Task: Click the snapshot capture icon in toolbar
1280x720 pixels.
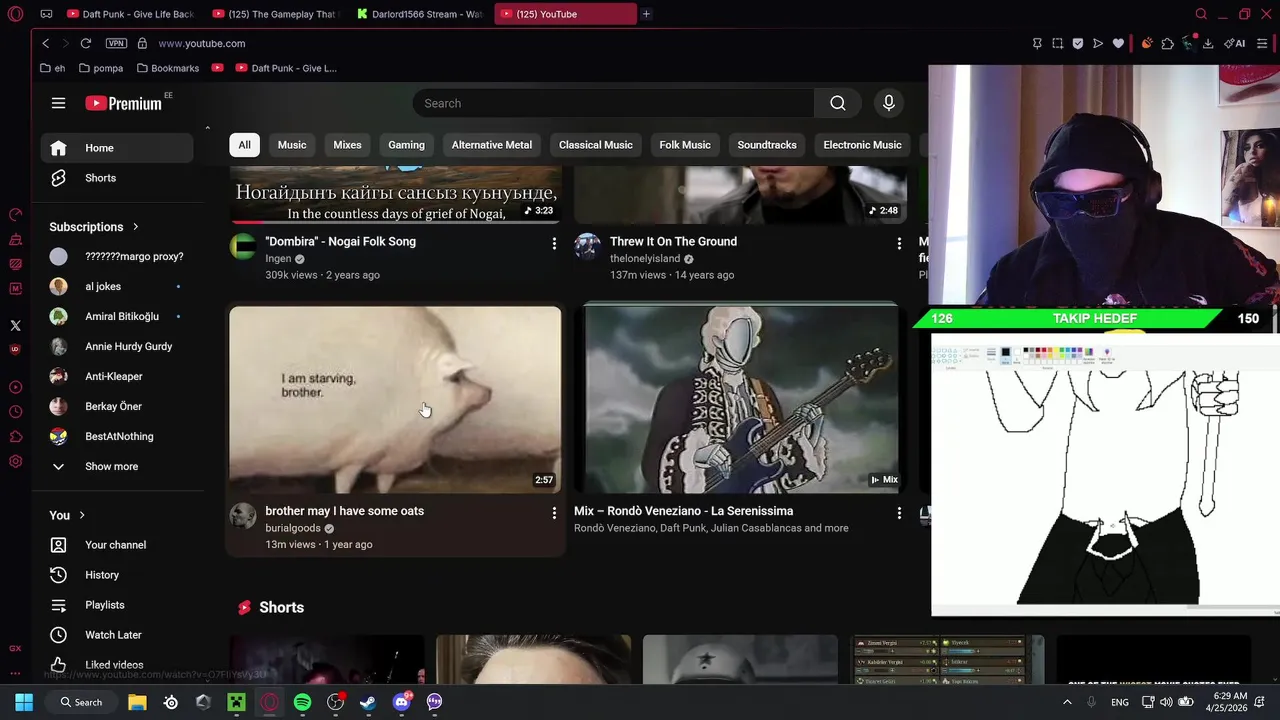Action: (x=1057, y=43)
